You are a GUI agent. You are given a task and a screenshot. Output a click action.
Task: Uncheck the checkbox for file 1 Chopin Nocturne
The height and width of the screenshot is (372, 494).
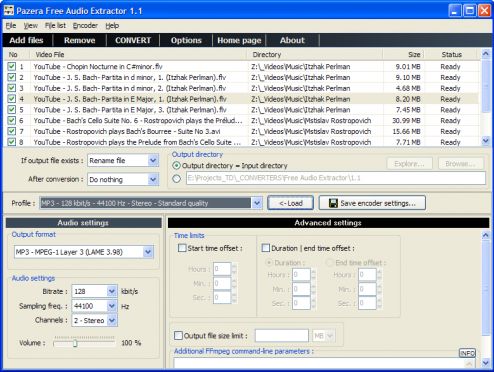point(12,67)
